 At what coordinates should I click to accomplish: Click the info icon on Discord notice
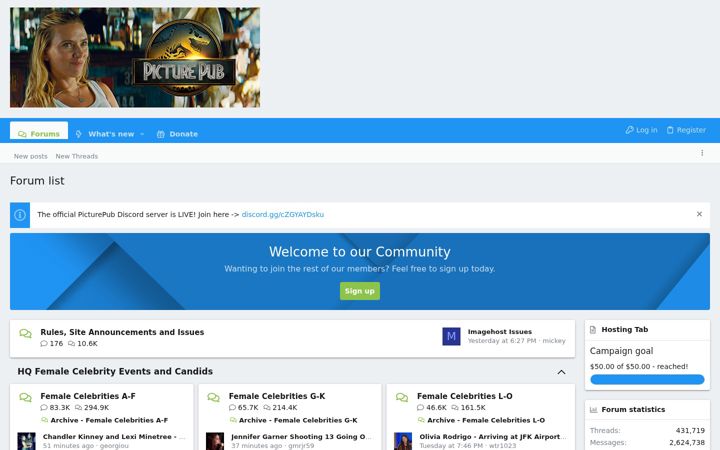click(20, 215)
